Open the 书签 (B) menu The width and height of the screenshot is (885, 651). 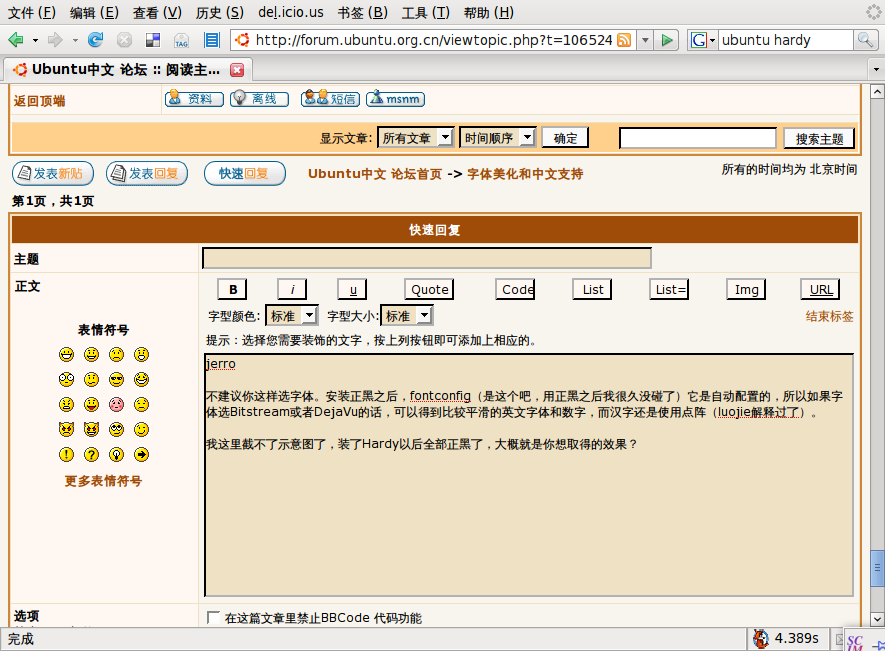point(363,12)
